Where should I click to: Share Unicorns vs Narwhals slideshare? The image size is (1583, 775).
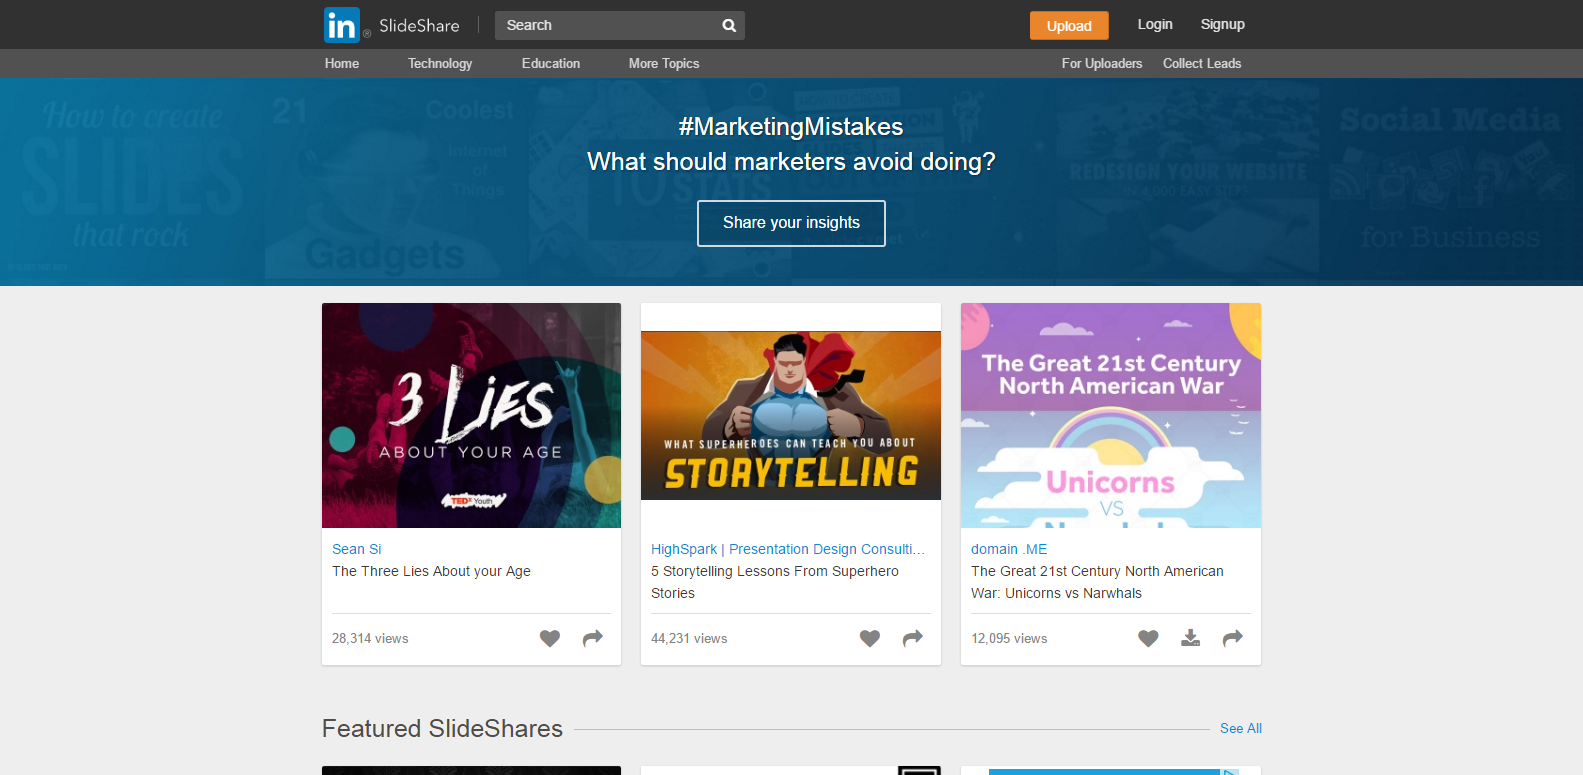[x=1233, y=638]
